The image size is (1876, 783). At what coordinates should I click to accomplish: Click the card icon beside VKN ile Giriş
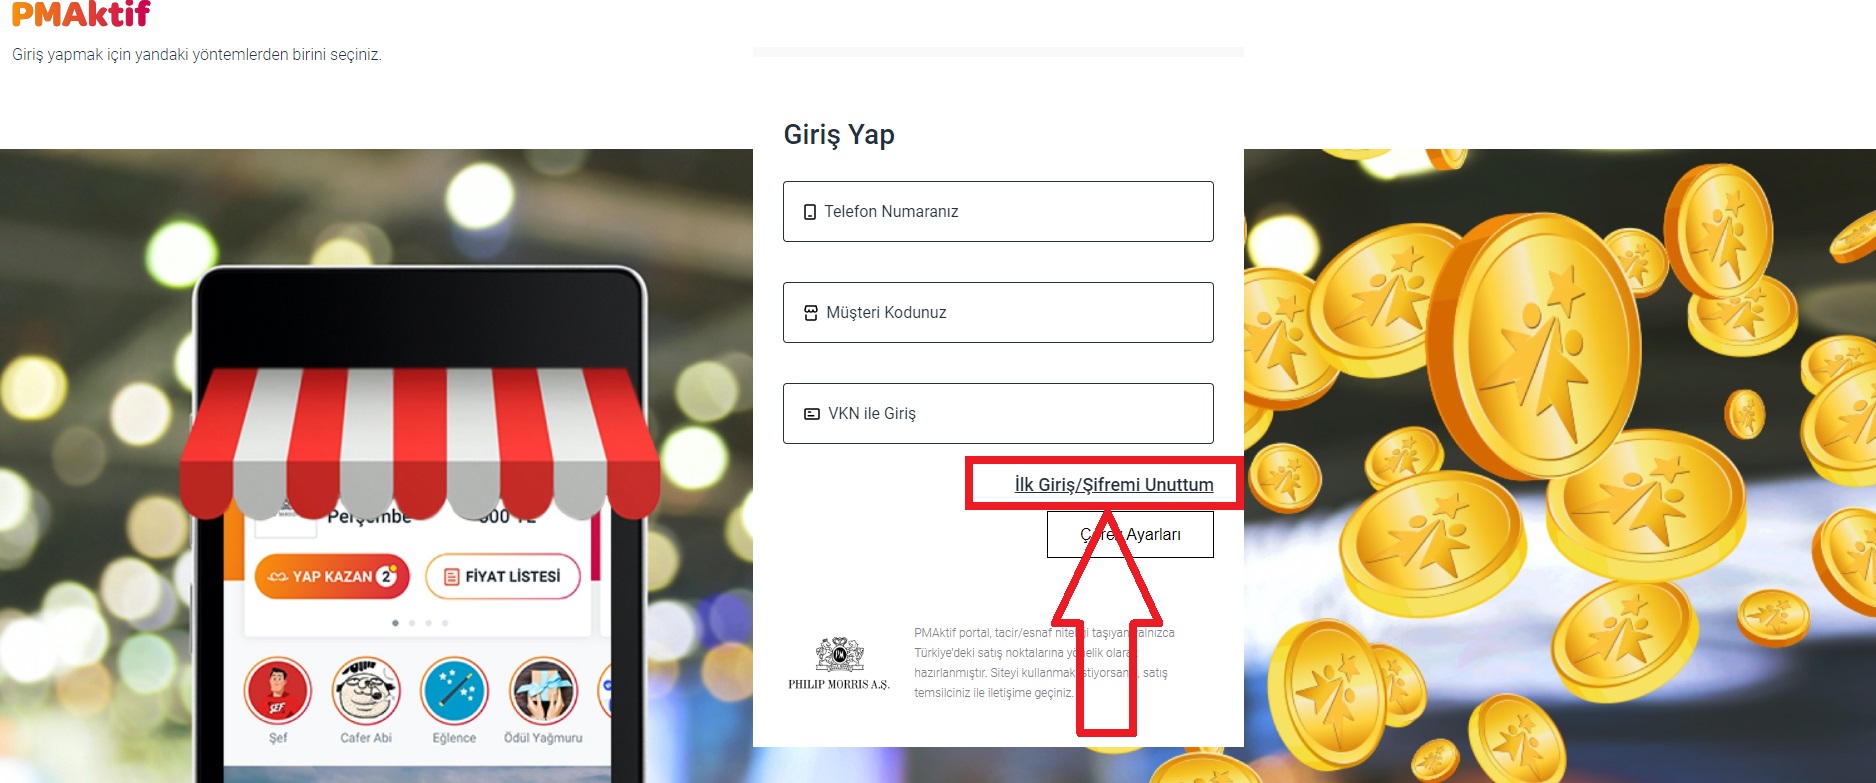point(812,414)
